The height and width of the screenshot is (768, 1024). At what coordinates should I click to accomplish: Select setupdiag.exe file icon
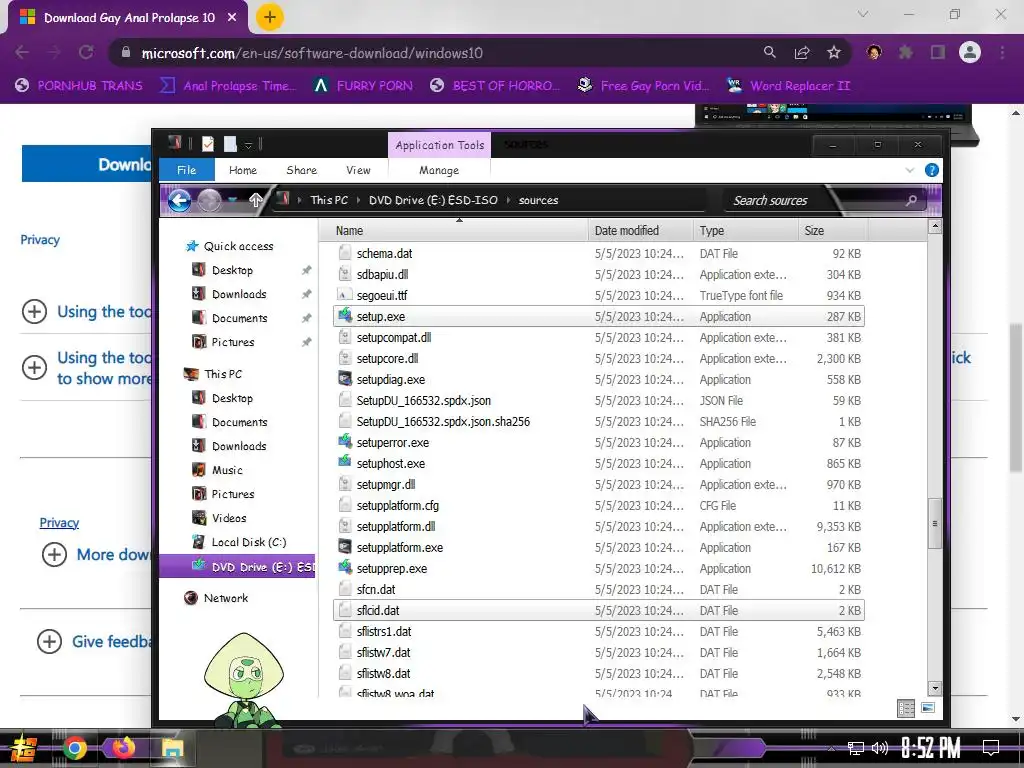pos(345,379)
